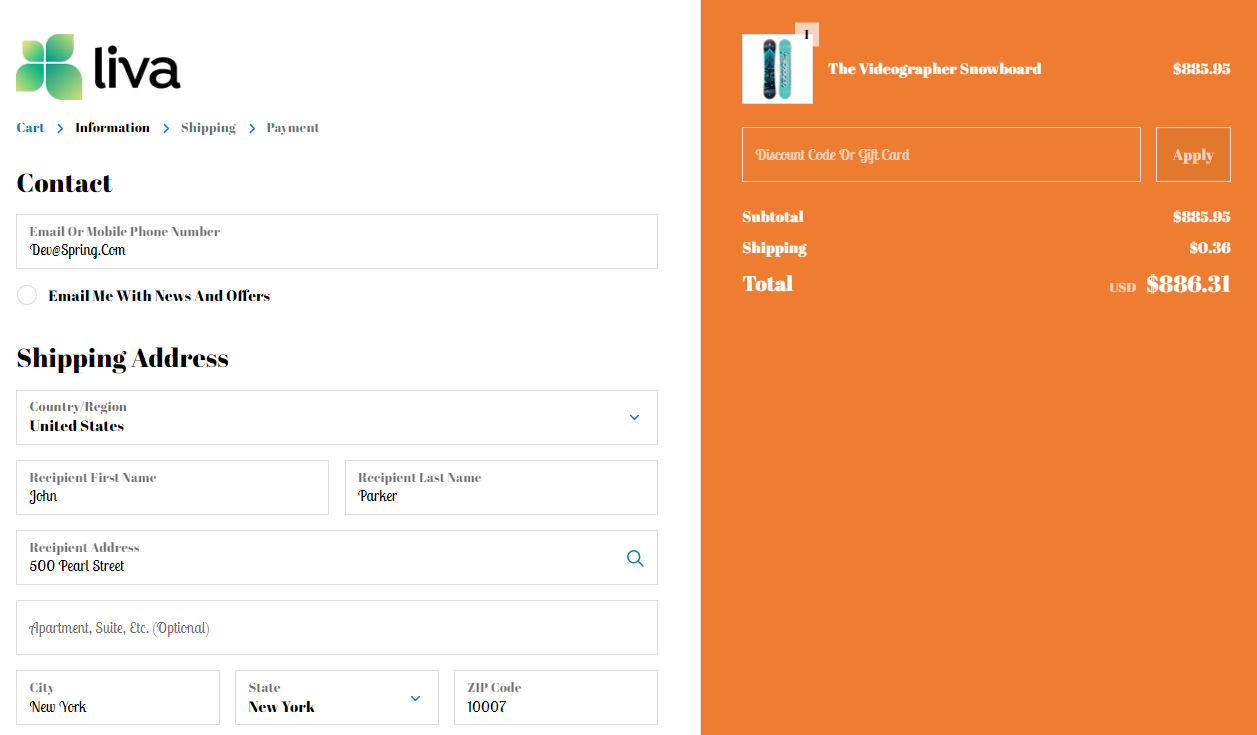The height and width of the screenshot is (735, 1257).
Task: Click the Information breadcrumb step
Action: (112, 128)
